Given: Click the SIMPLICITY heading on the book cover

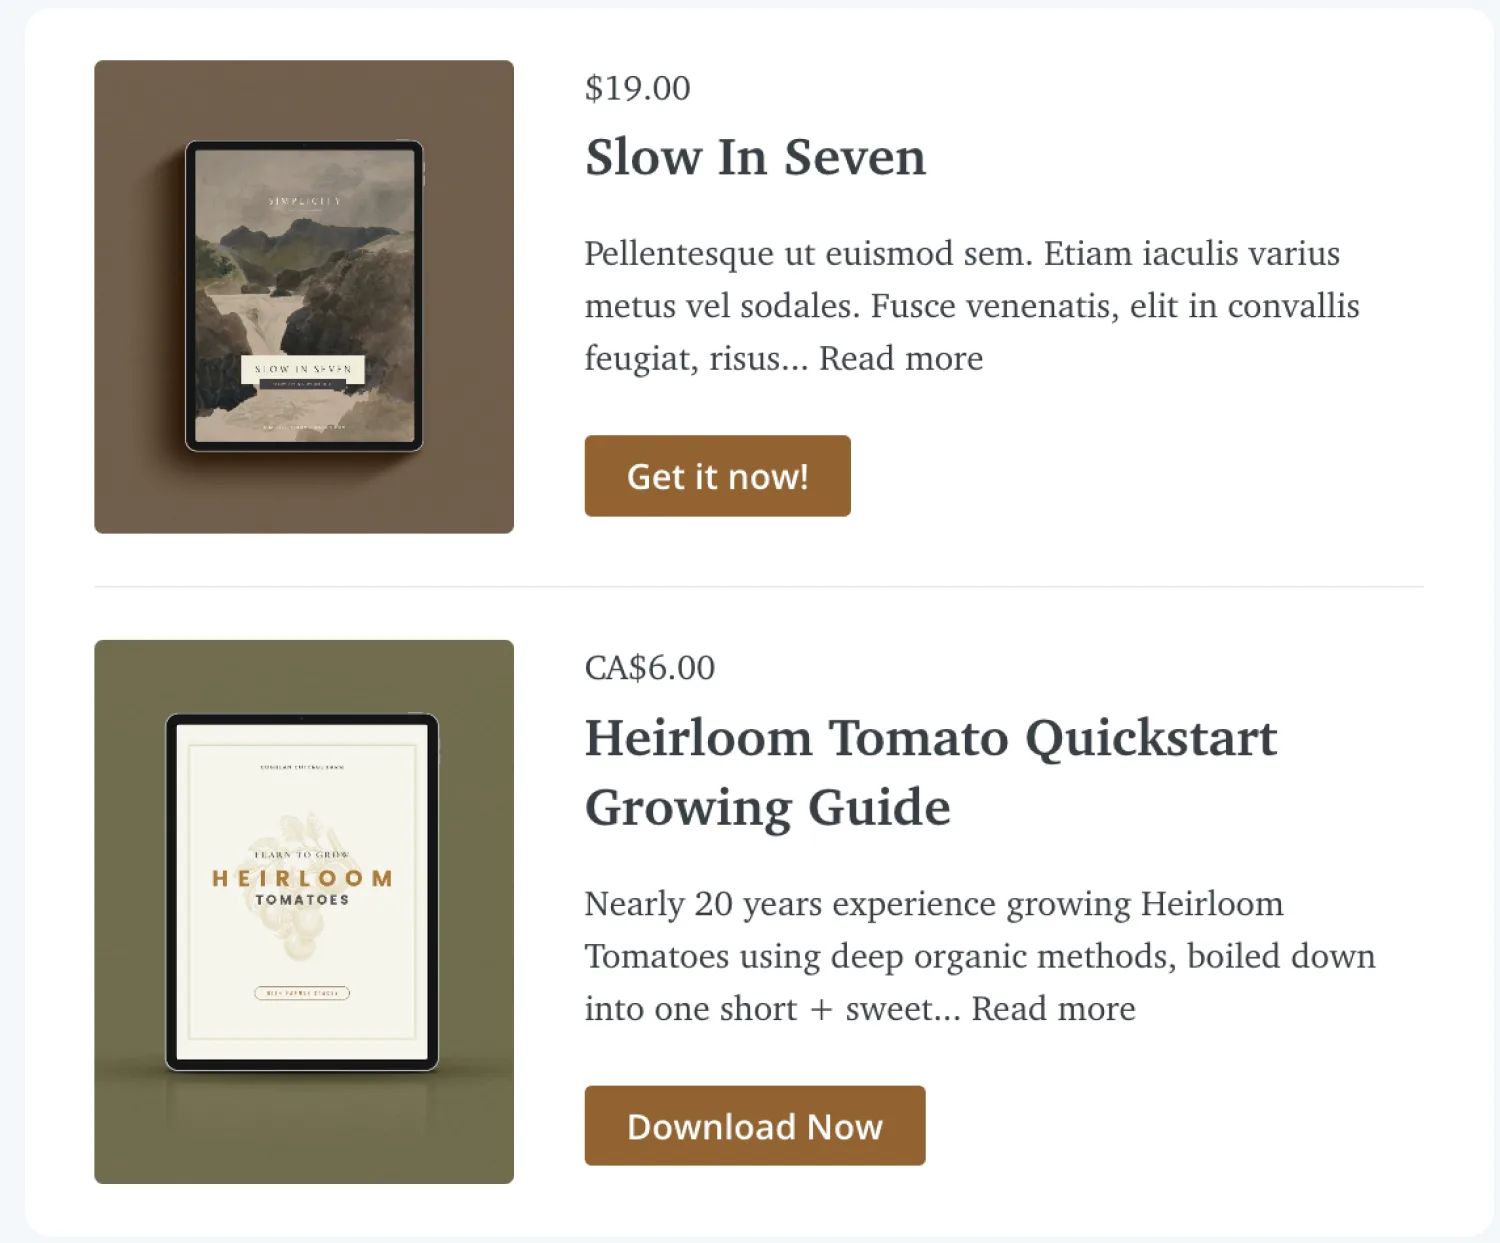Looking at the screenshot, I should pyautogui.click(x=304, y=201).
